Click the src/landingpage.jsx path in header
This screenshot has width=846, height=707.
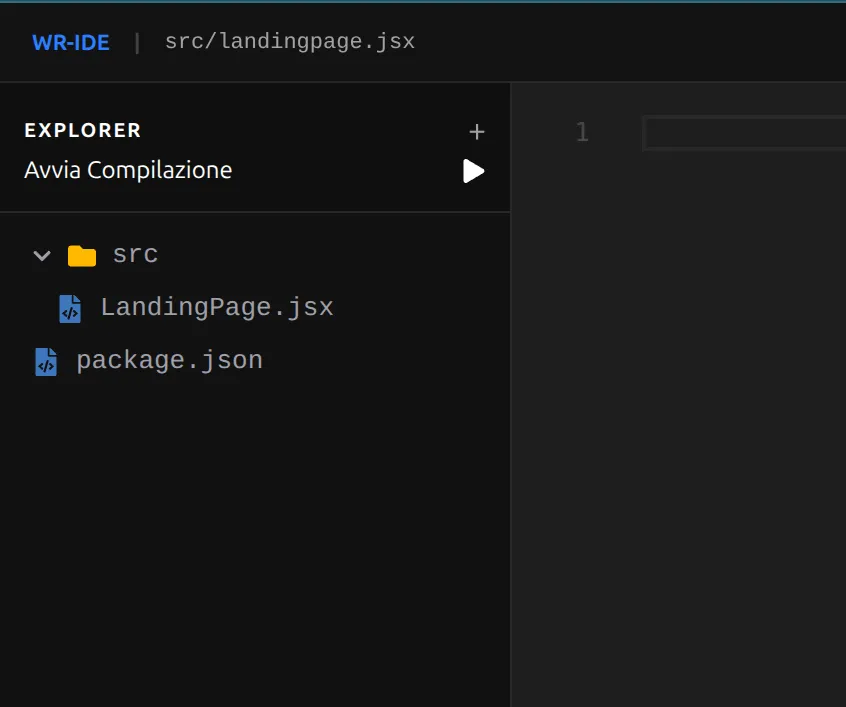289,42
